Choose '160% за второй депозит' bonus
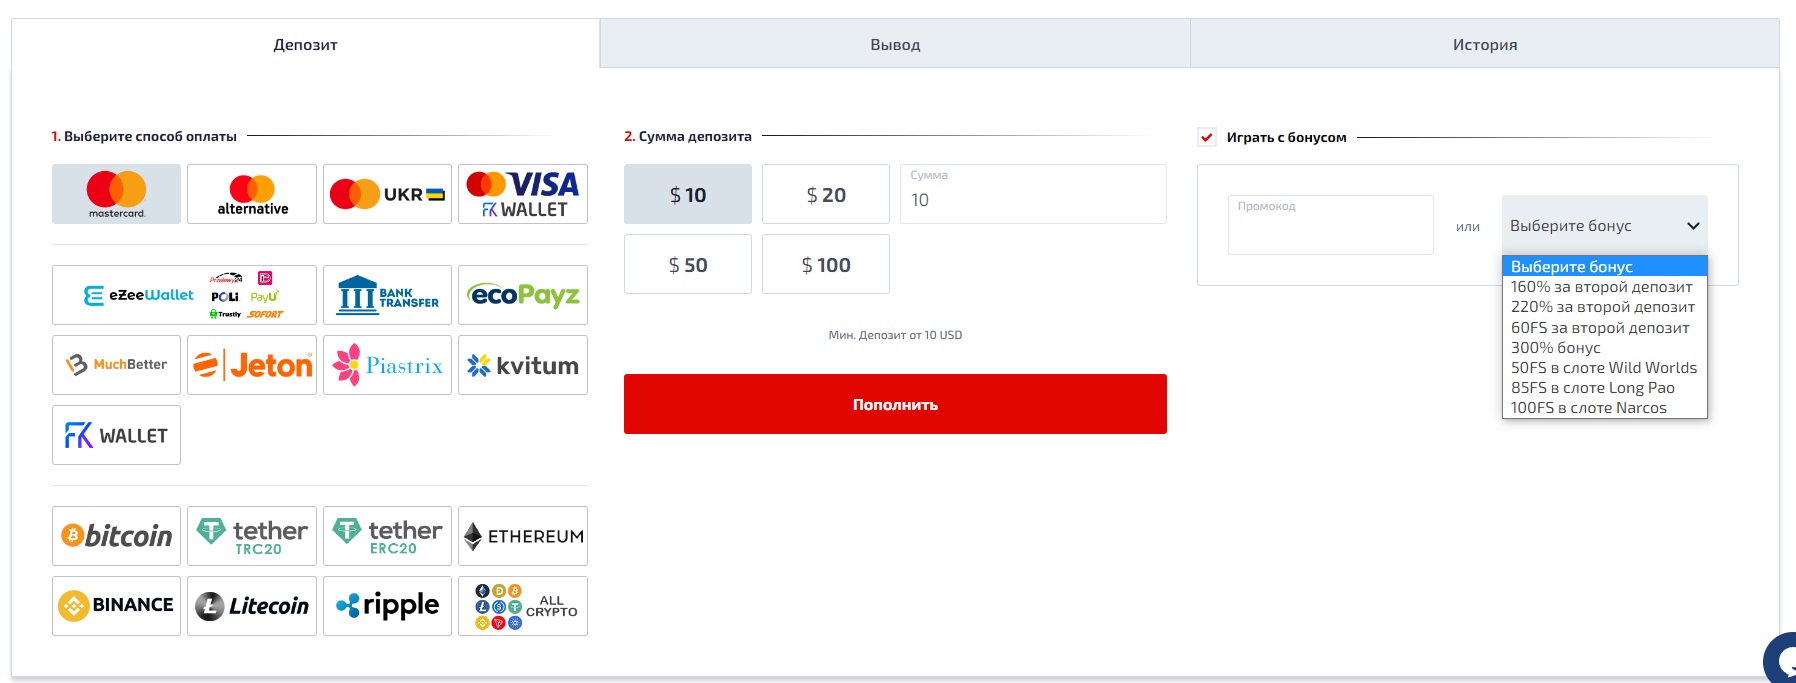 1604,287
